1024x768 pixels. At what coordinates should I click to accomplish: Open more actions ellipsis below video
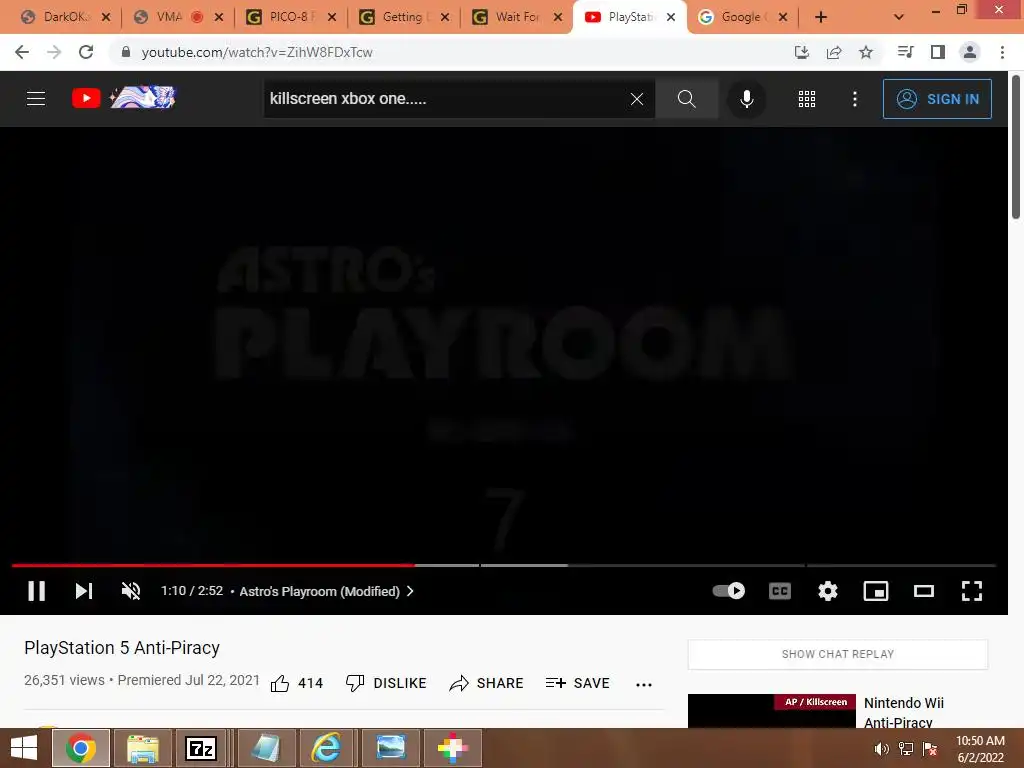pos(644,684)
